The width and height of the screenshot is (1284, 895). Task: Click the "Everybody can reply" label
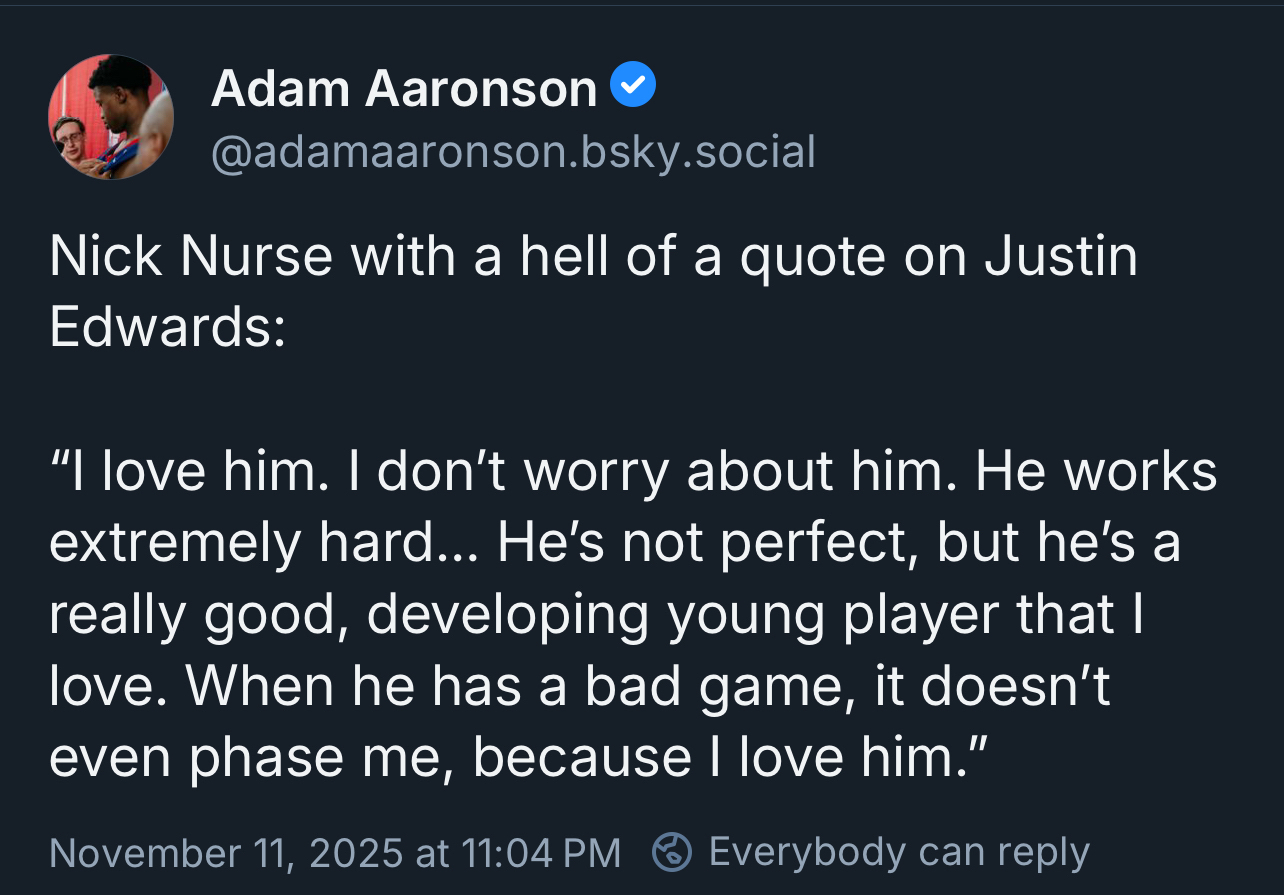click(x=898, y=852)
